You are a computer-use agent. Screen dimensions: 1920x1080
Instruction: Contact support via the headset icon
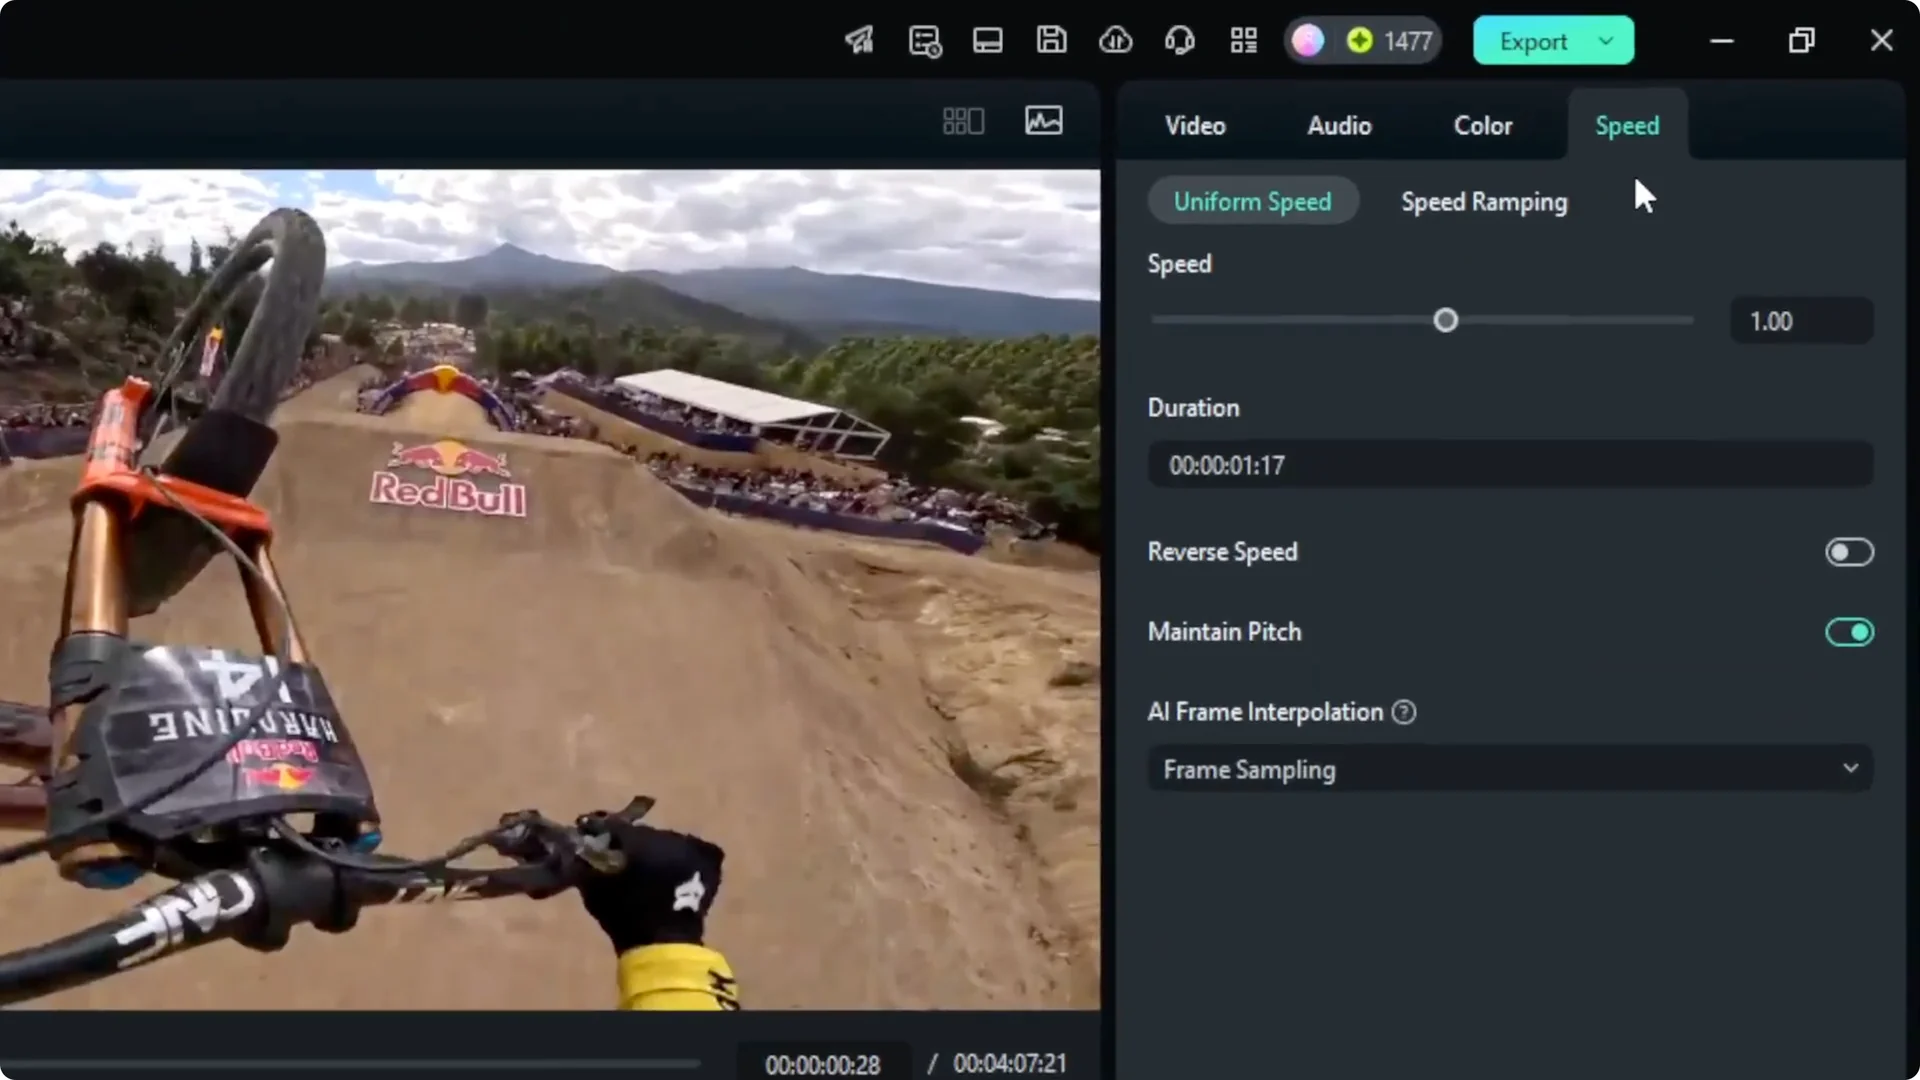(x=1179, y=40)
